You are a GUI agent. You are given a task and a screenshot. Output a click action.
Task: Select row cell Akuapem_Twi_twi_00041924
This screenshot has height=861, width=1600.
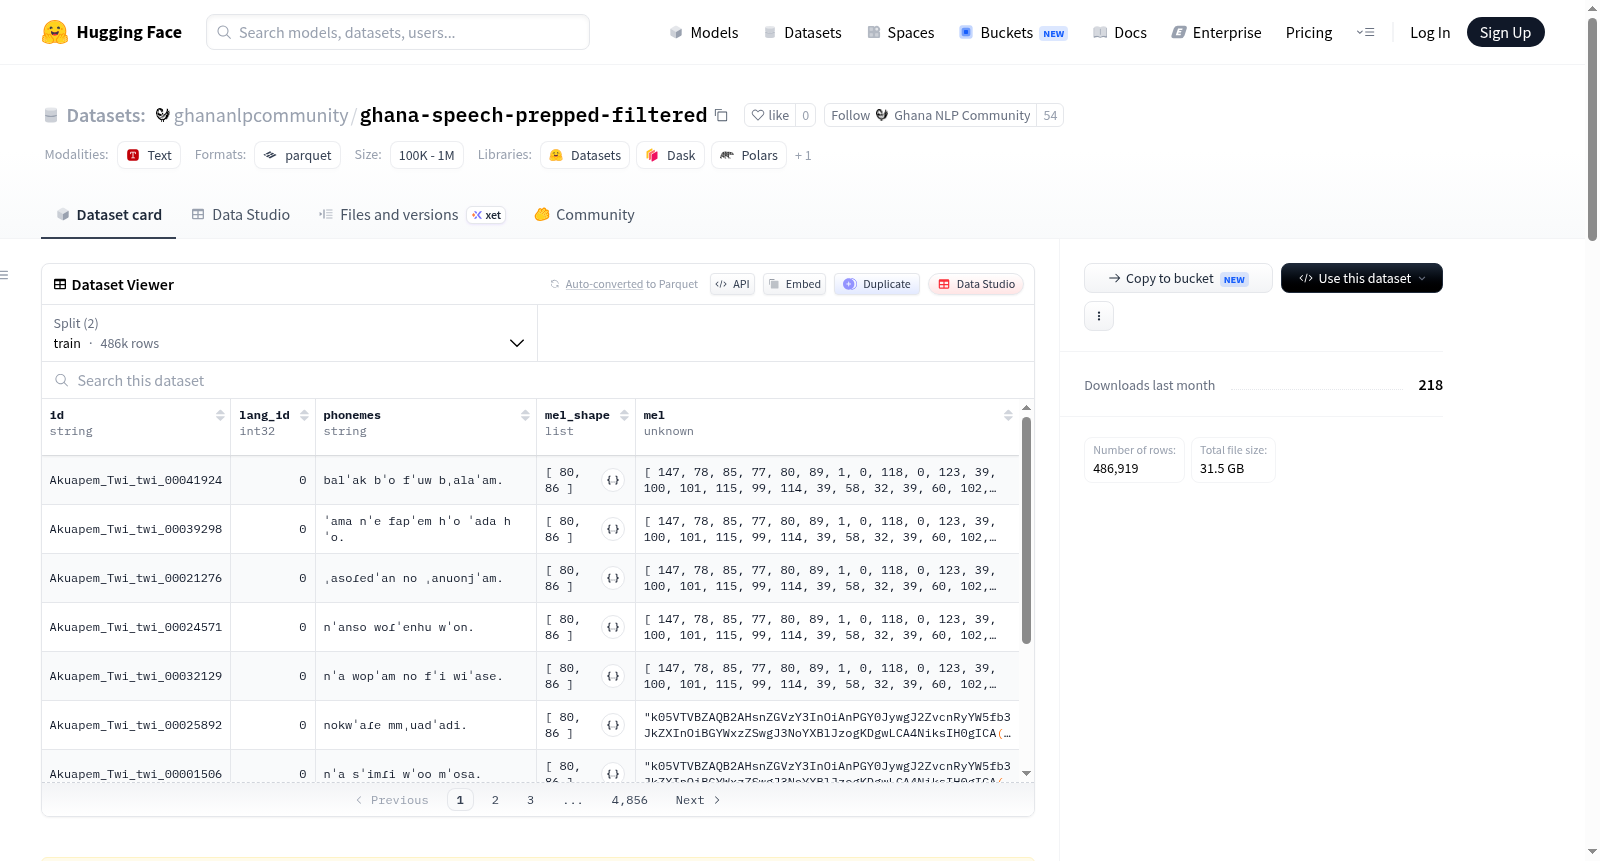(x=136, y=480)
